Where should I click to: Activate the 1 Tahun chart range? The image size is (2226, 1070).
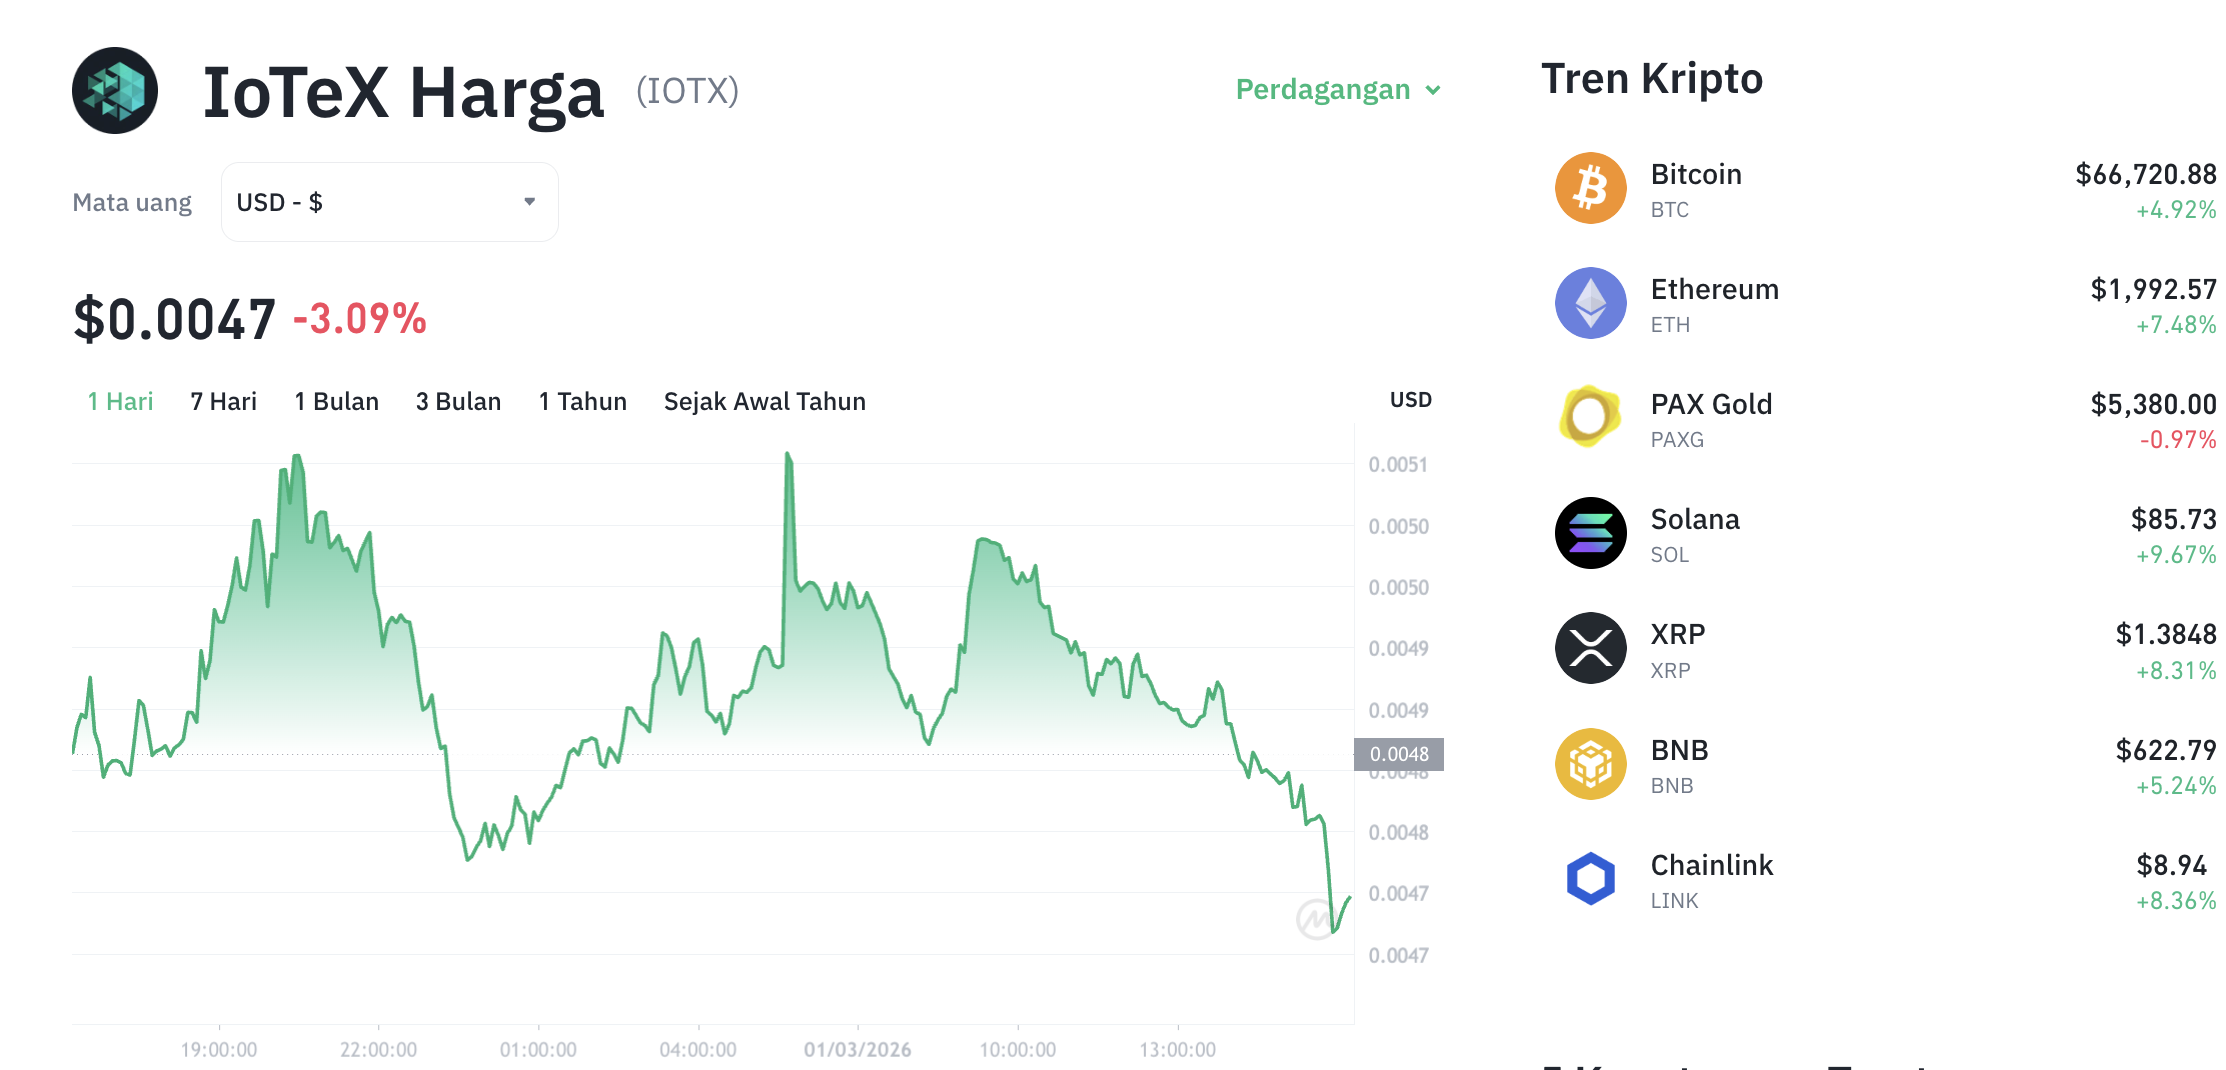click(x=581, y=401)
